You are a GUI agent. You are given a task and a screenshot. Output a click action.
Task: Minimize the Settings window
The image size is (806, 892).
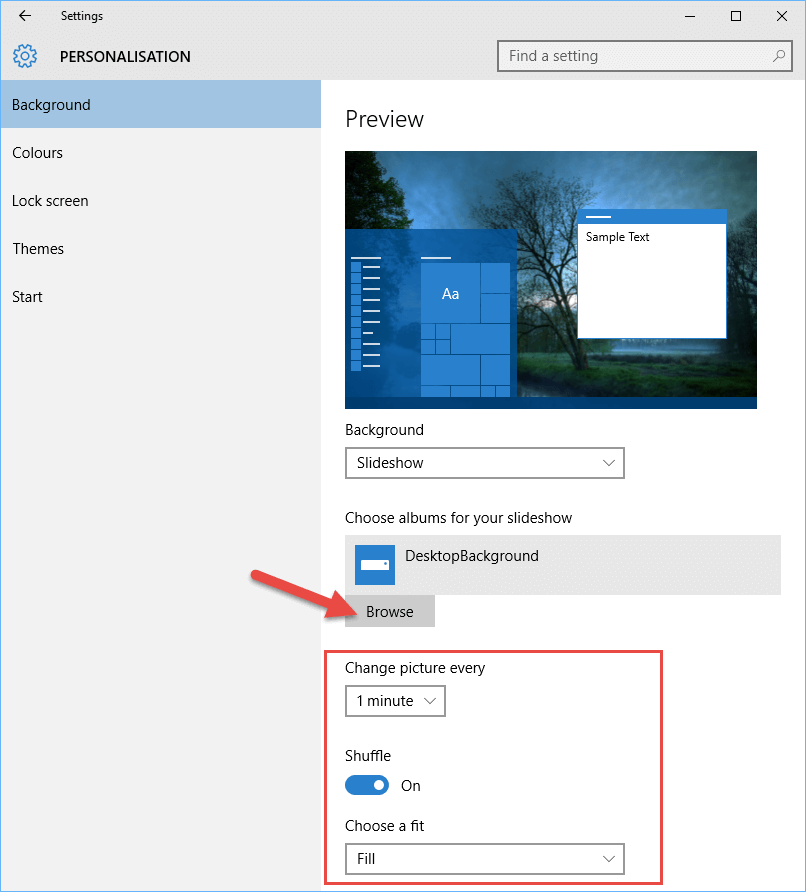point(690,16)
